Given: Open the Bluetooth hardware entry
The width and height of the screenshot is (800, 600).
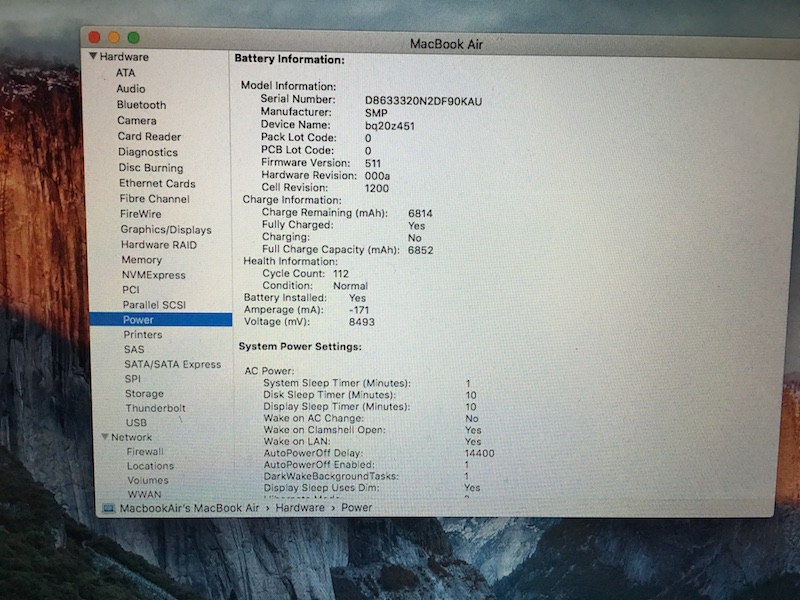Looking at the screenshot, I should point(141,105).
